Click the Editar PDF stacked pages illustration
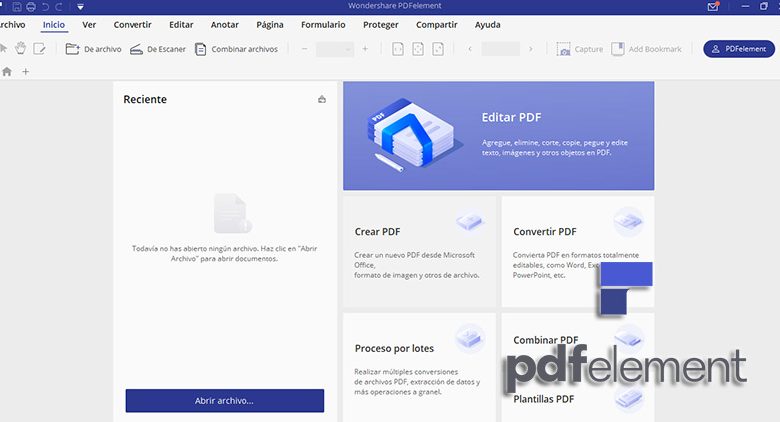Screen dimensions: 780x422 click(413, 134)
